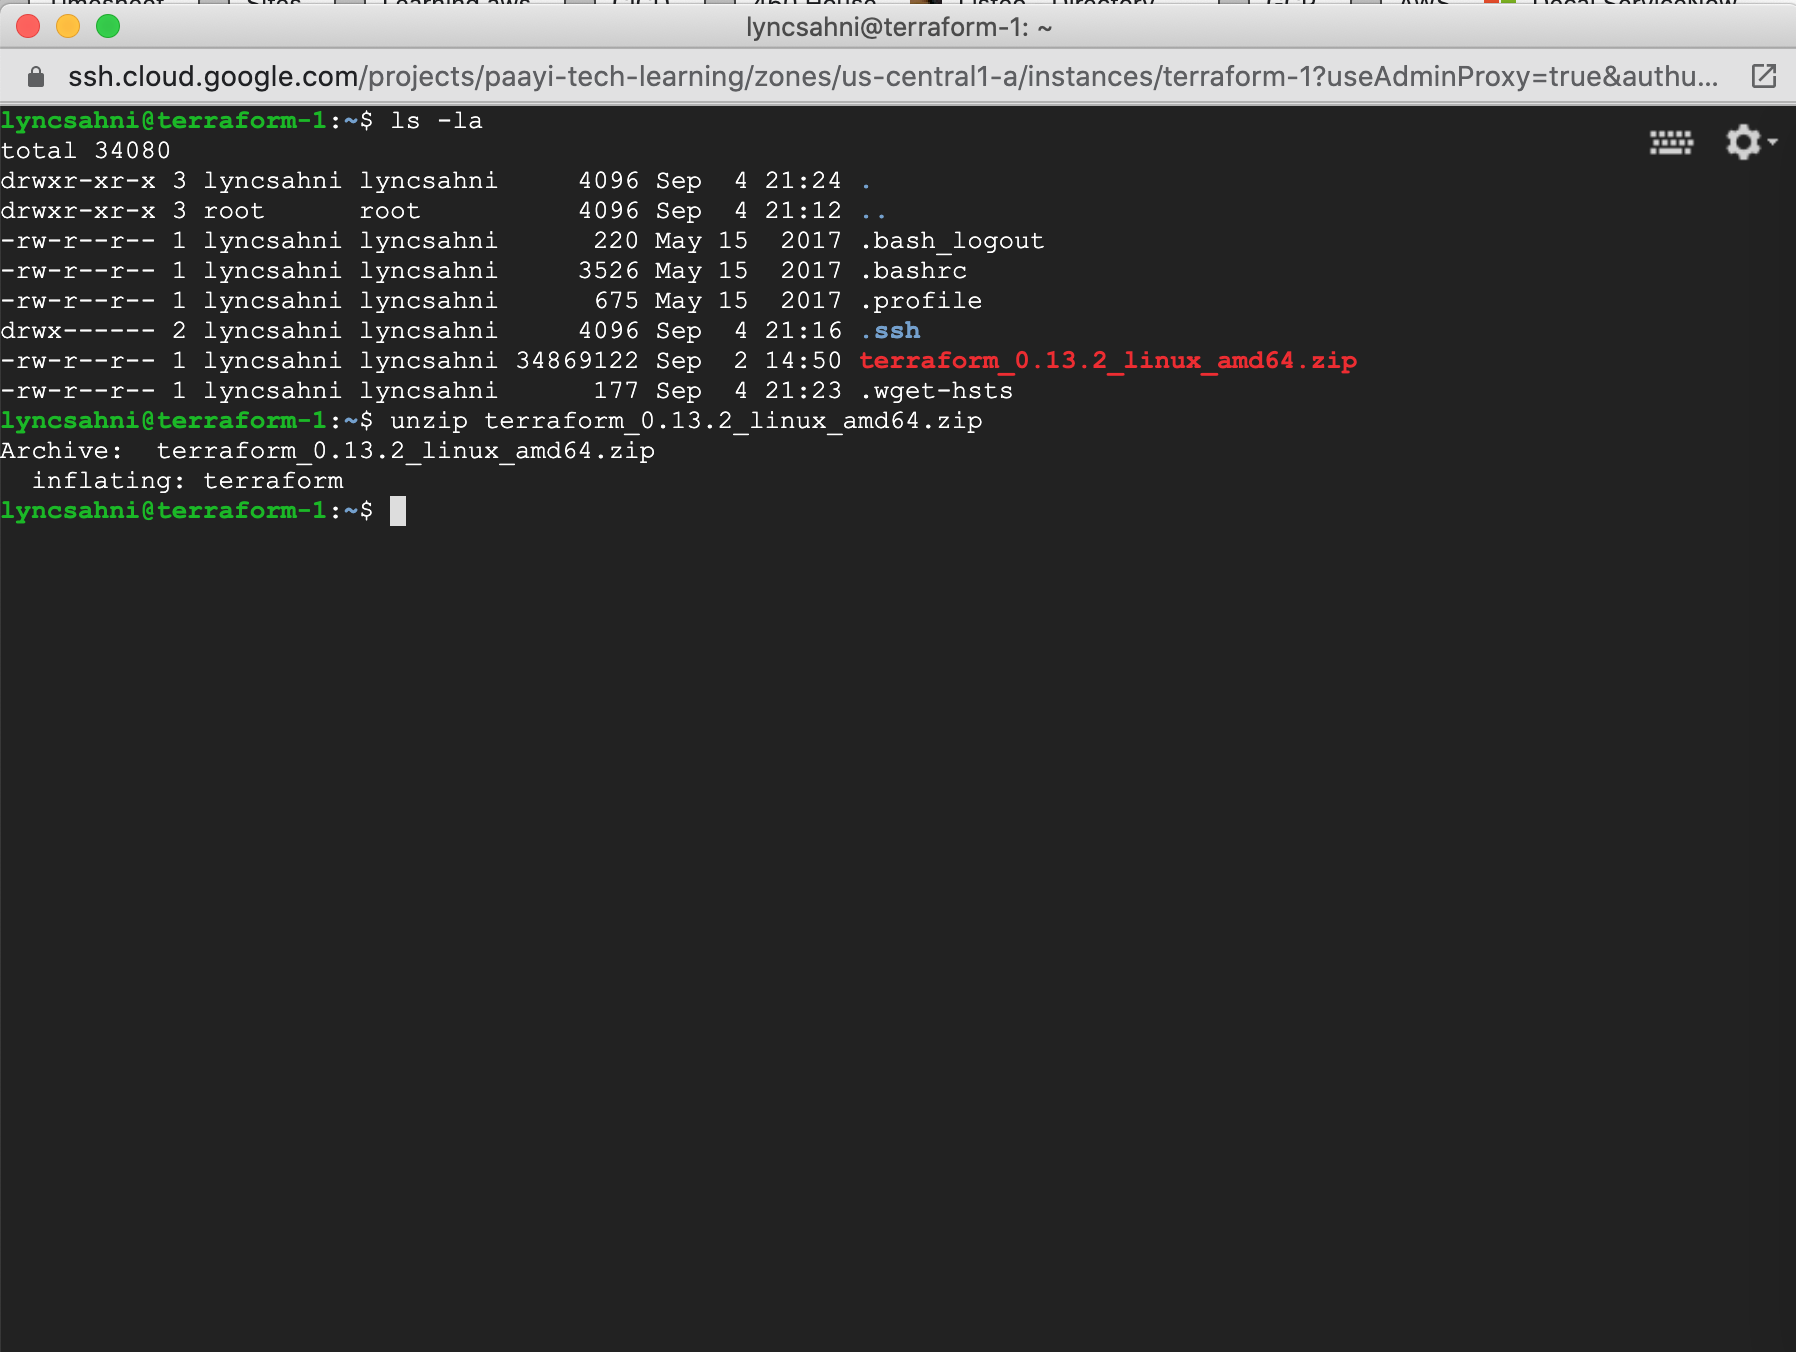Click the file size 34869122
The image size is (1796, 1352).
pos(577,361)
